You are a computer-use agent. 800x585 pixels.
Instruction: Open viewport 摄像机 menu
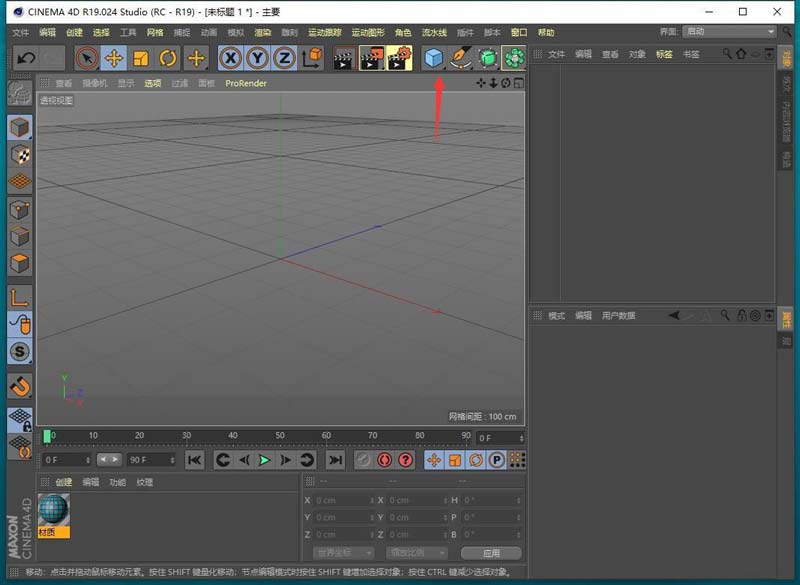click(95, 83)
